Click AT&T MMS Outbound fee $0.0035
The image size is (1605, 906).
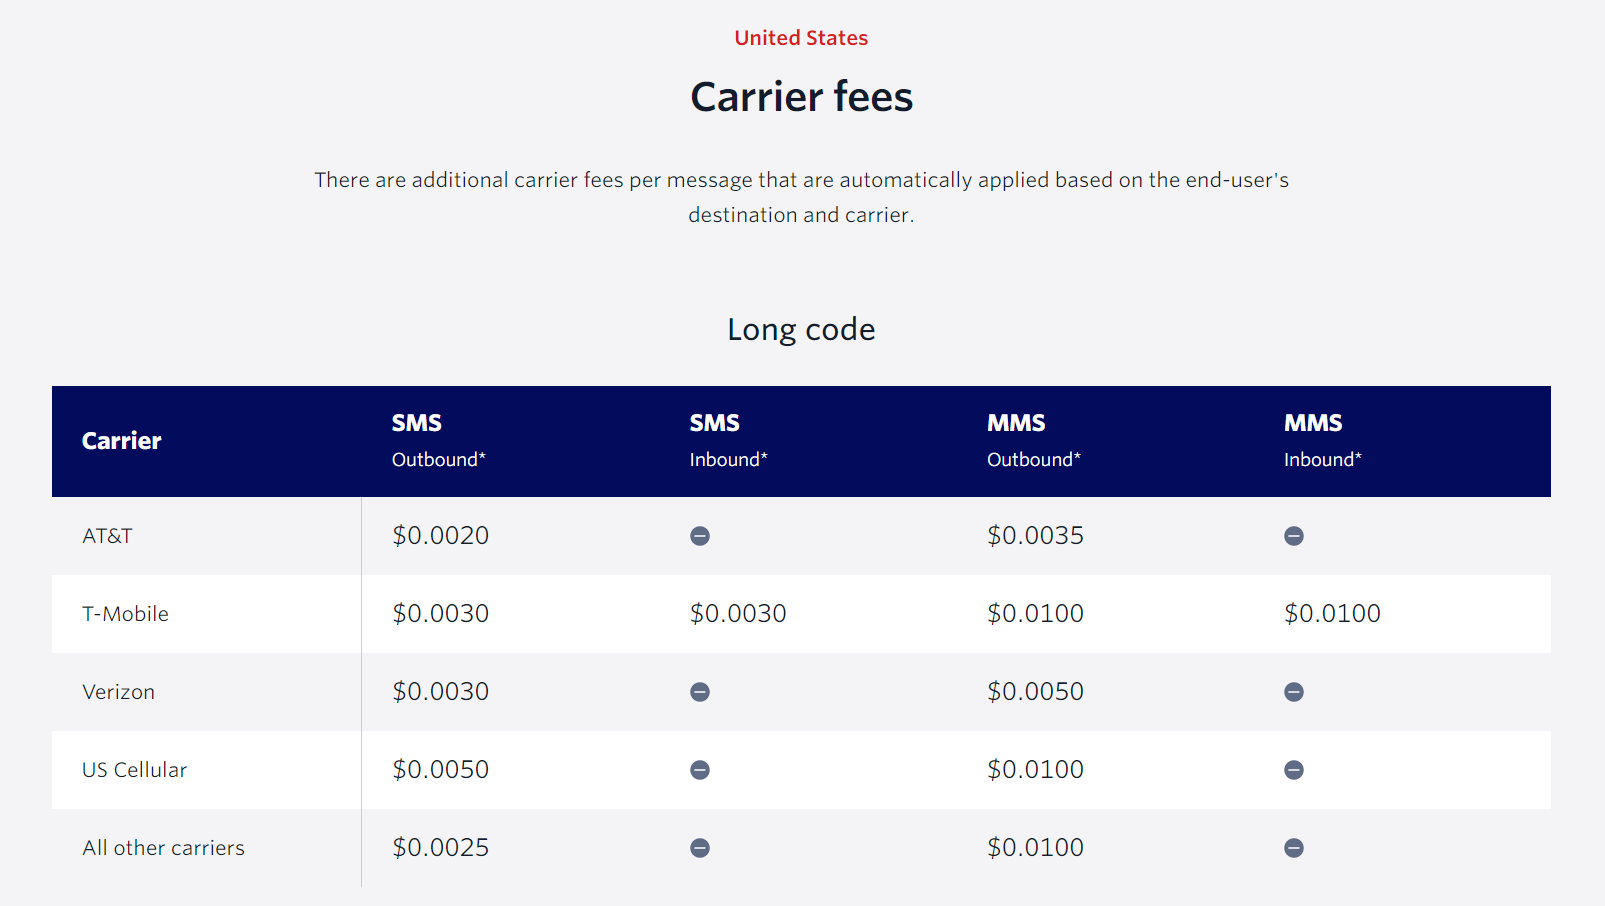pyautogui.click(x=1035, y=536)
